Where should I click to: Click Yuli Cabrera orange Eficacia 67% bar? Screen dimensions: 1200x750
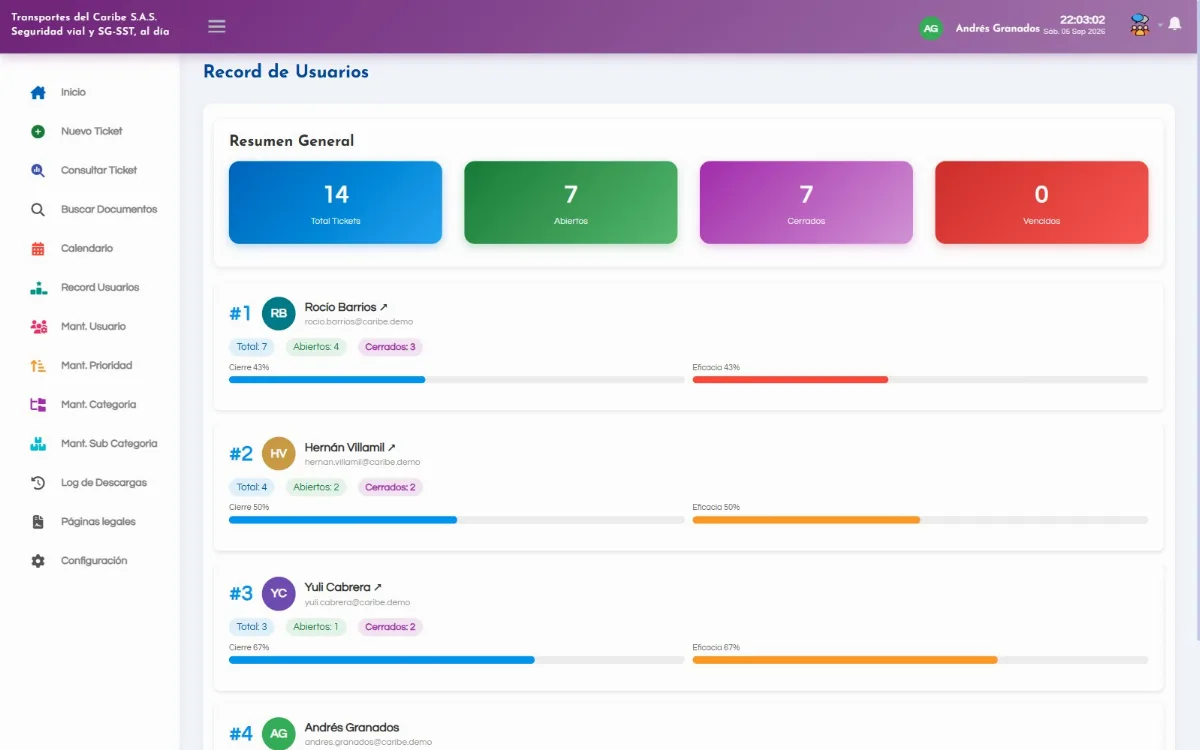tap(845, 660)
